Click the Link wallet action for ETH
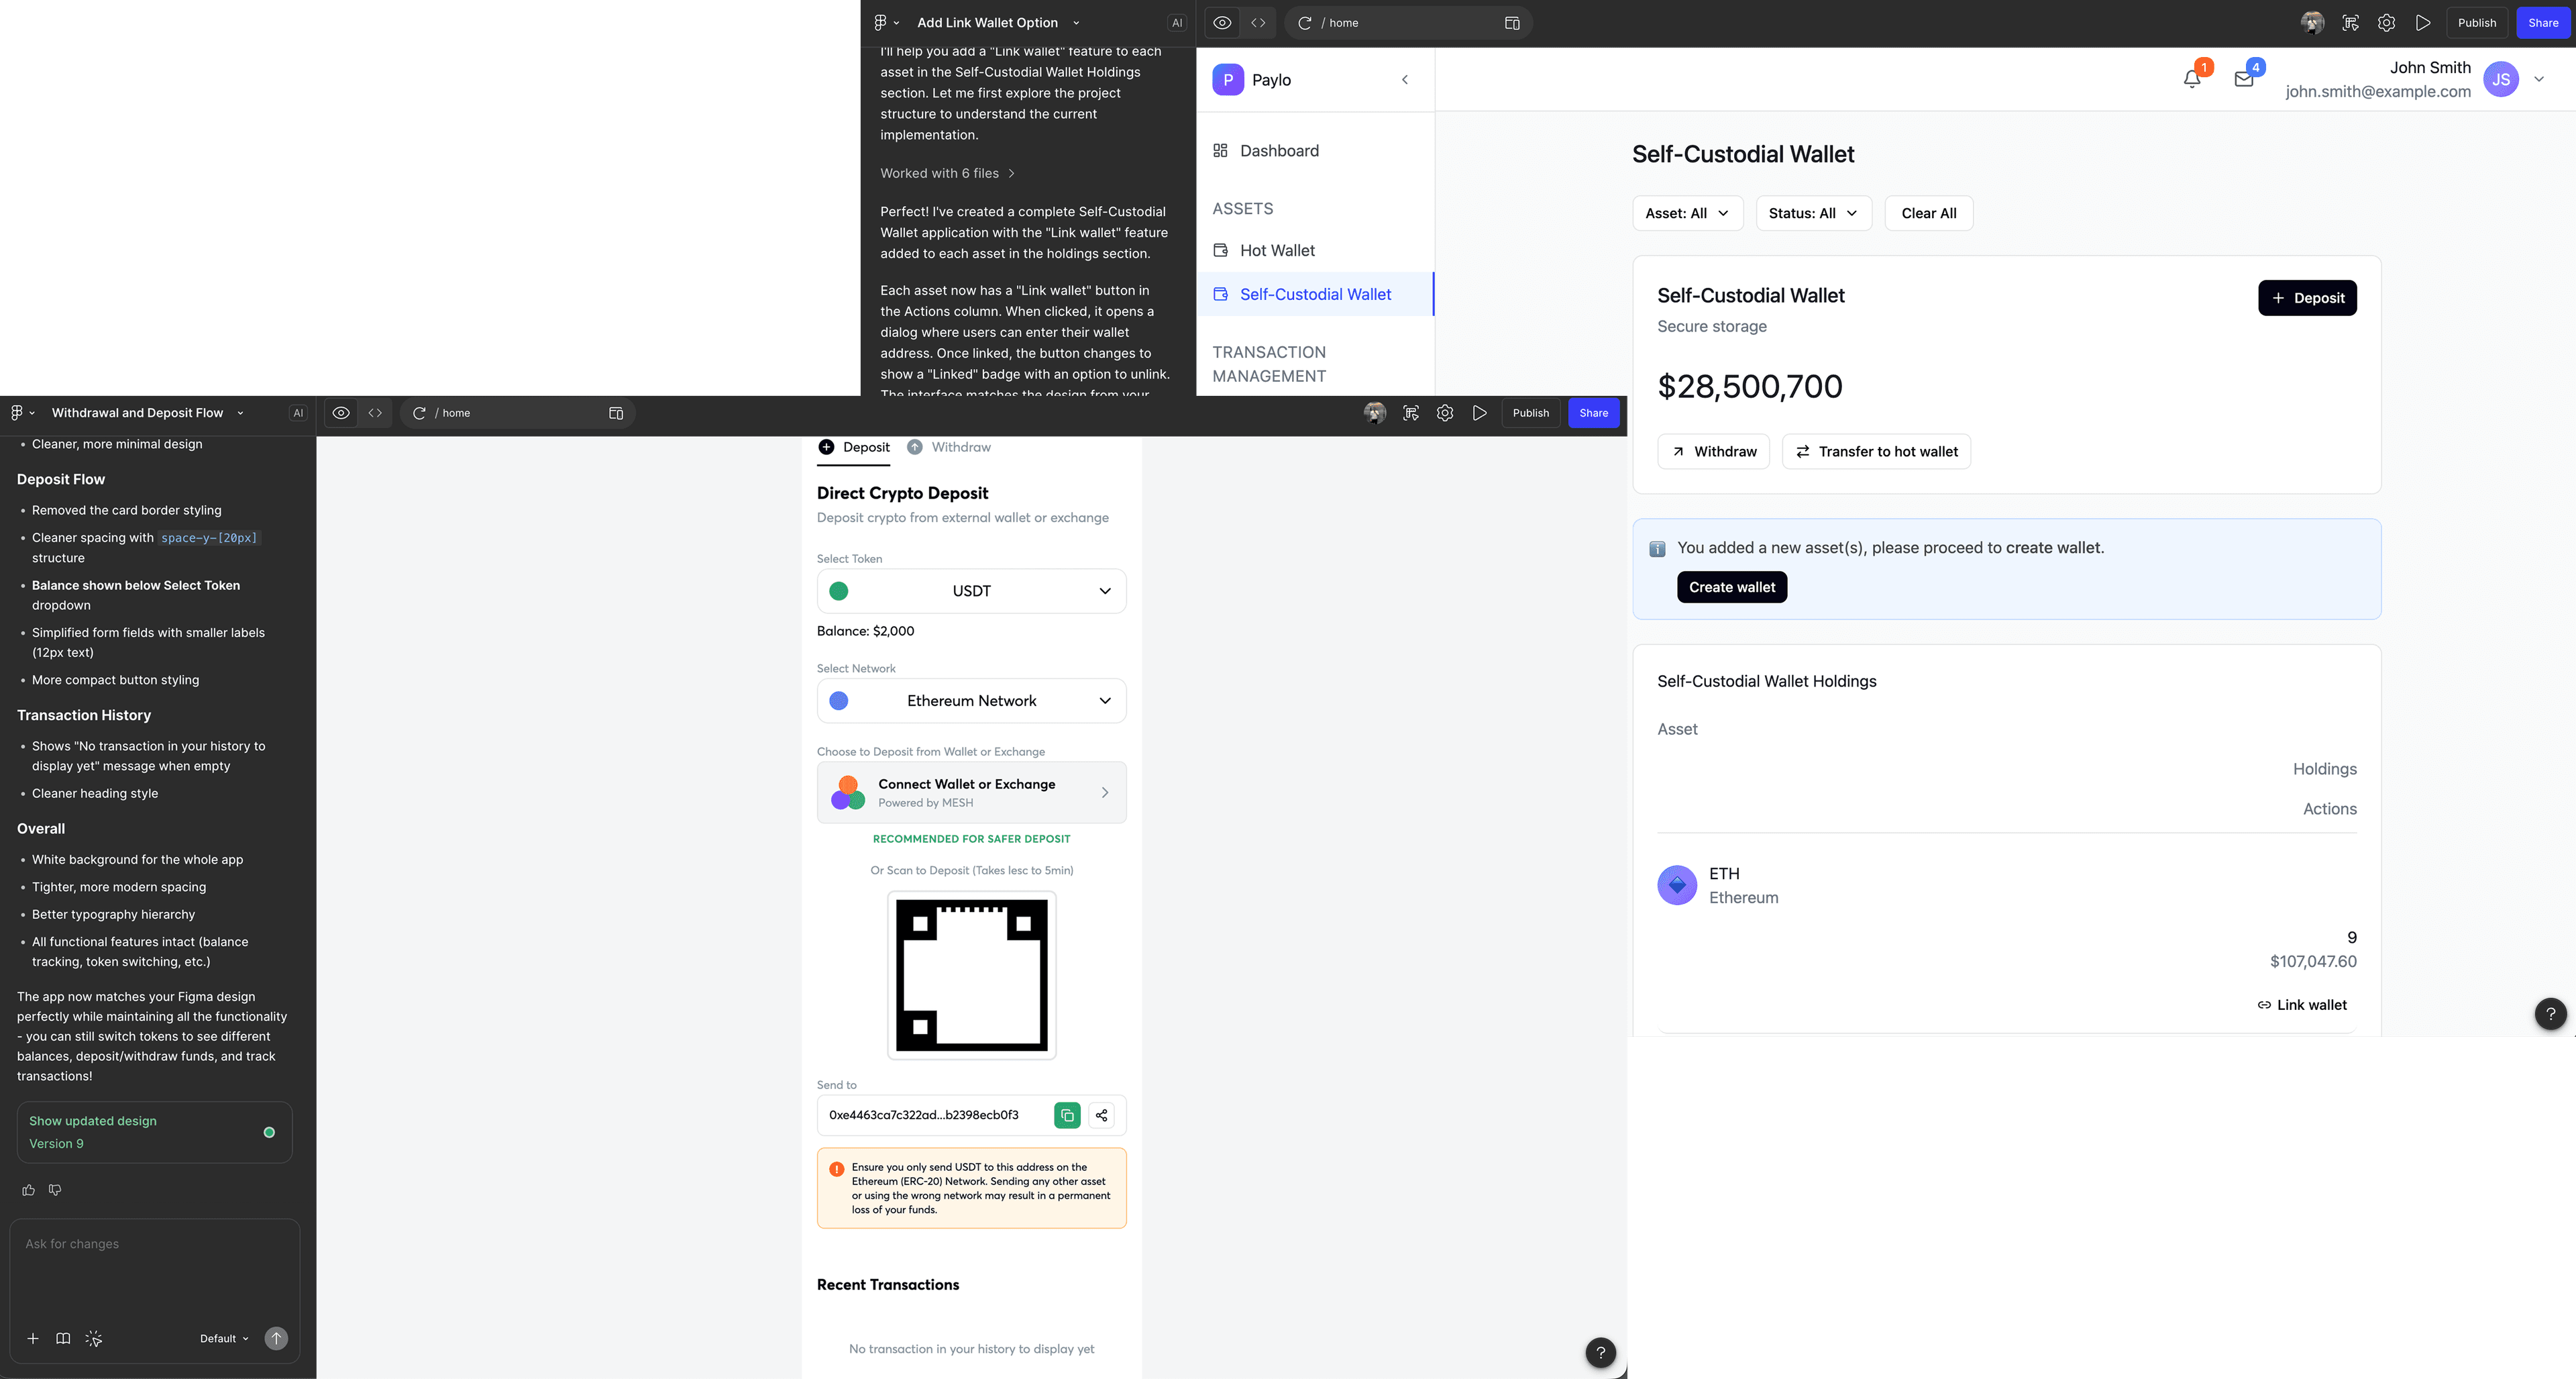2576x1379 pixels. tap(2301, 1005)
